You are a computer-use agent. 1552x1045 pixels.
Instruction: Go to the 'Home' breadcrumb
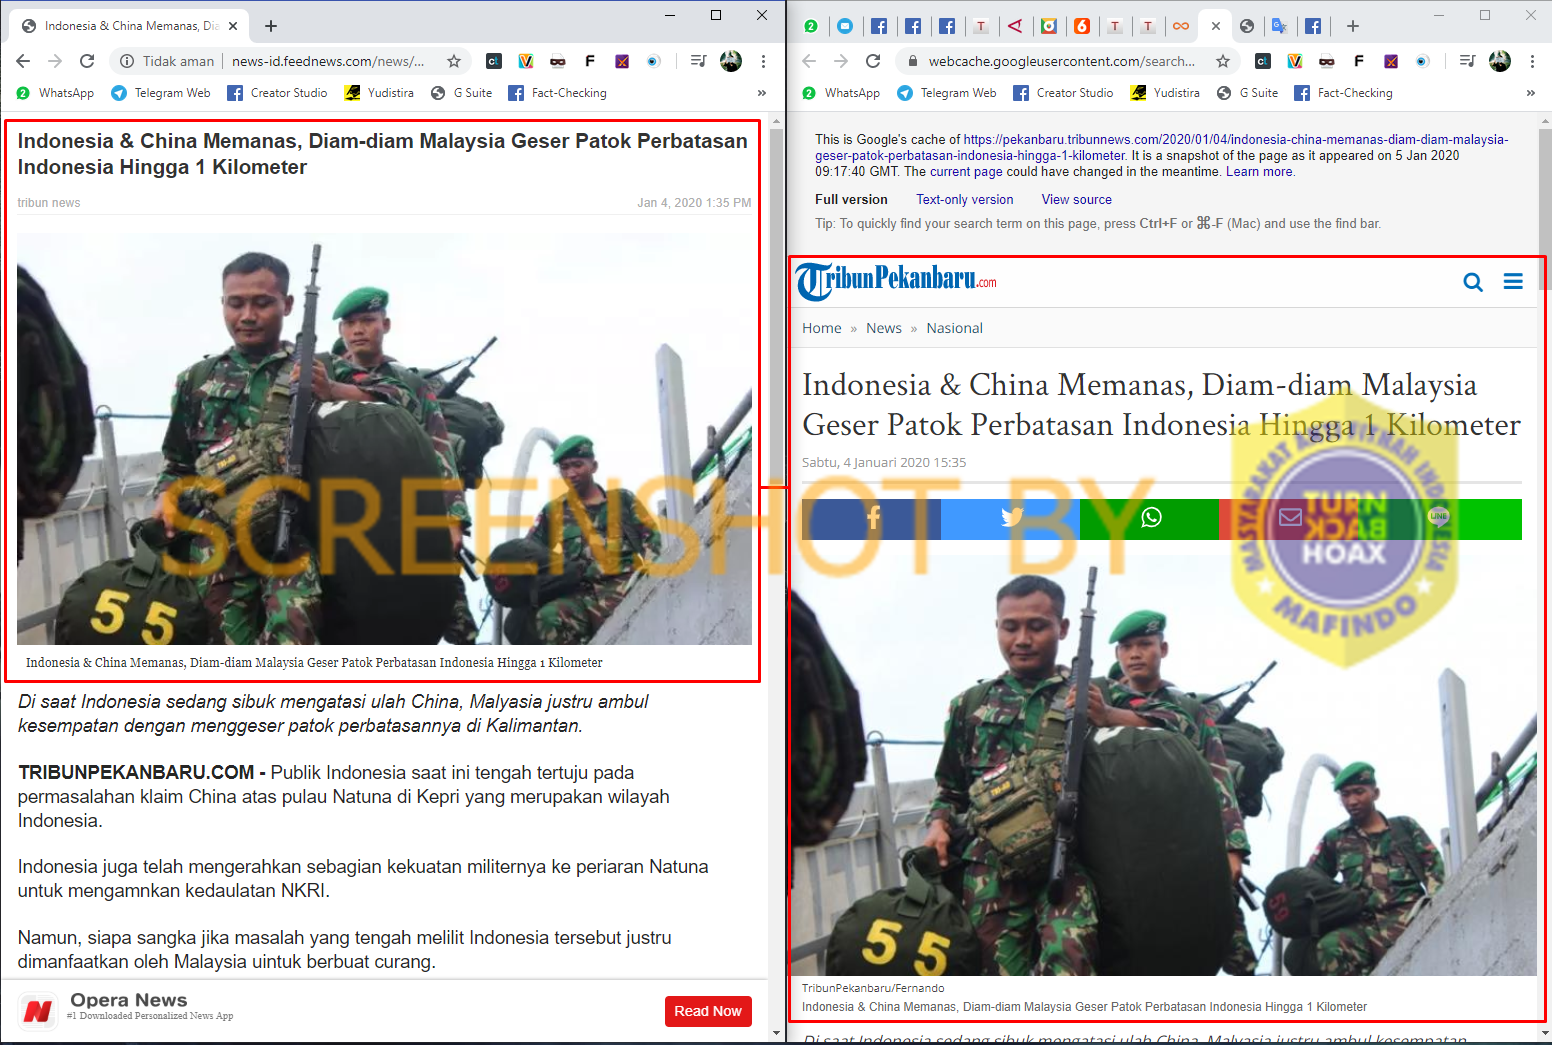coord(822,328)
